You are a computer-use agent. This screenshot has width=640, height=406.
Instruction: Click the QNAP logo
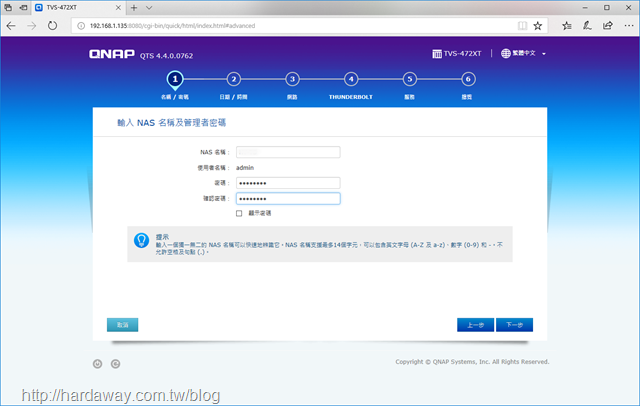(112, 54)
